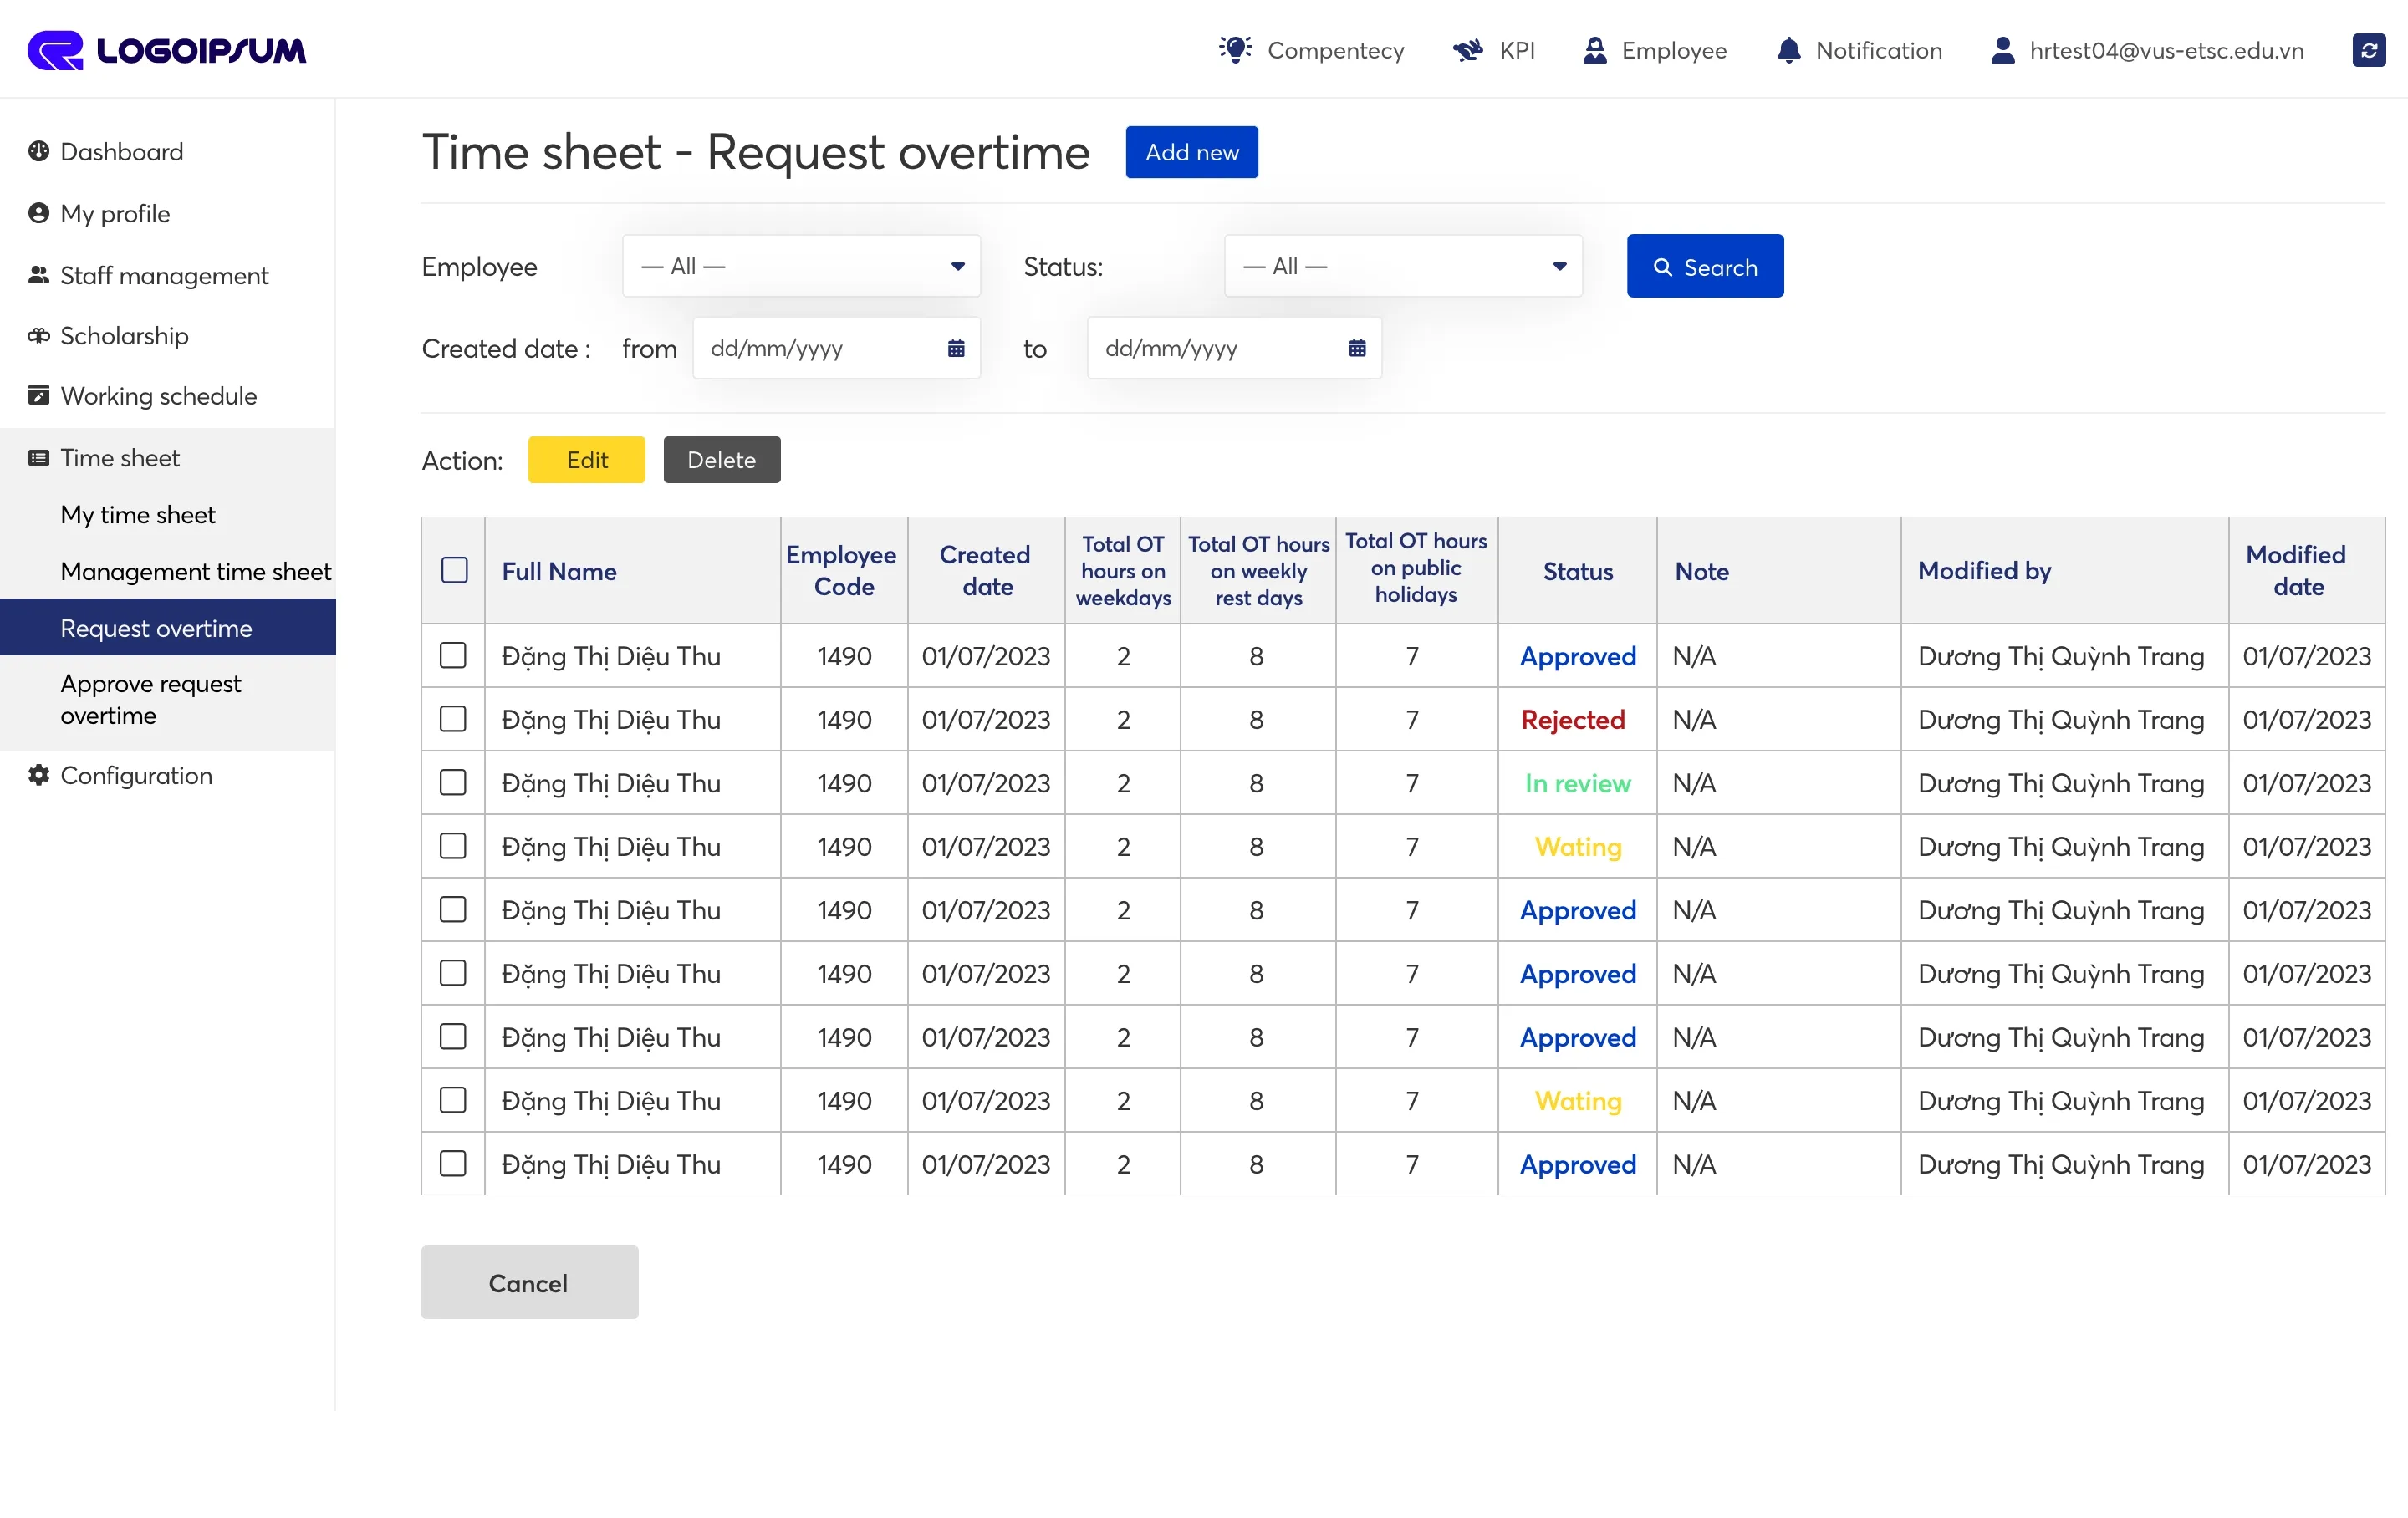The width and height of the screenshot is (2408, 1518).
Task: Open Approve request overtime menu item
Action: pyautogui.click(x=150, y=699)
